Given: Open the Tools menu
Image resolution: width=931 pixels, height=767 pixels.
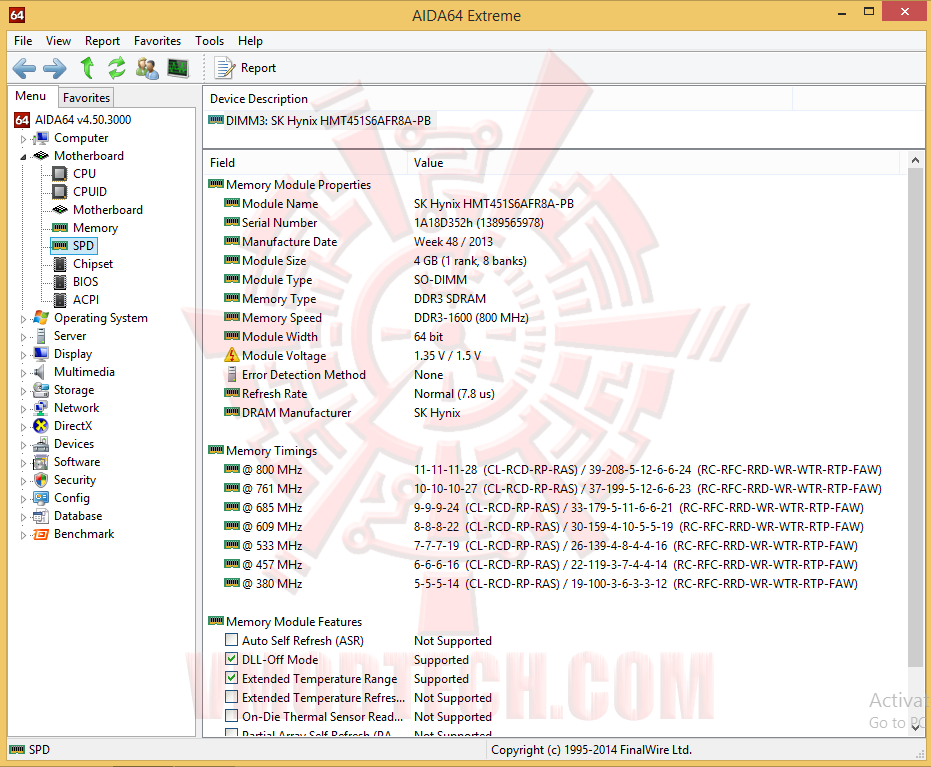Looking at the screenshot, I should (x=210, y=41).
